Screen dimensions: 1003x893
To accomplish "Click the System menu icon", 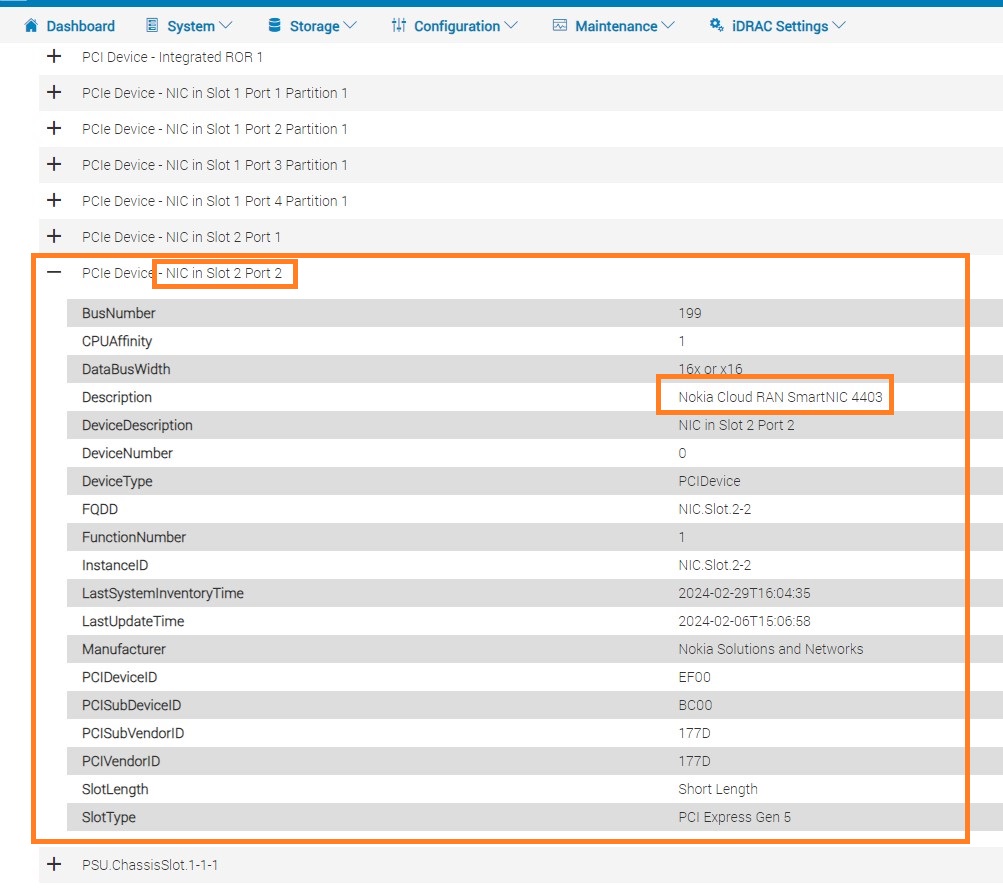I will tap(152, 25).
